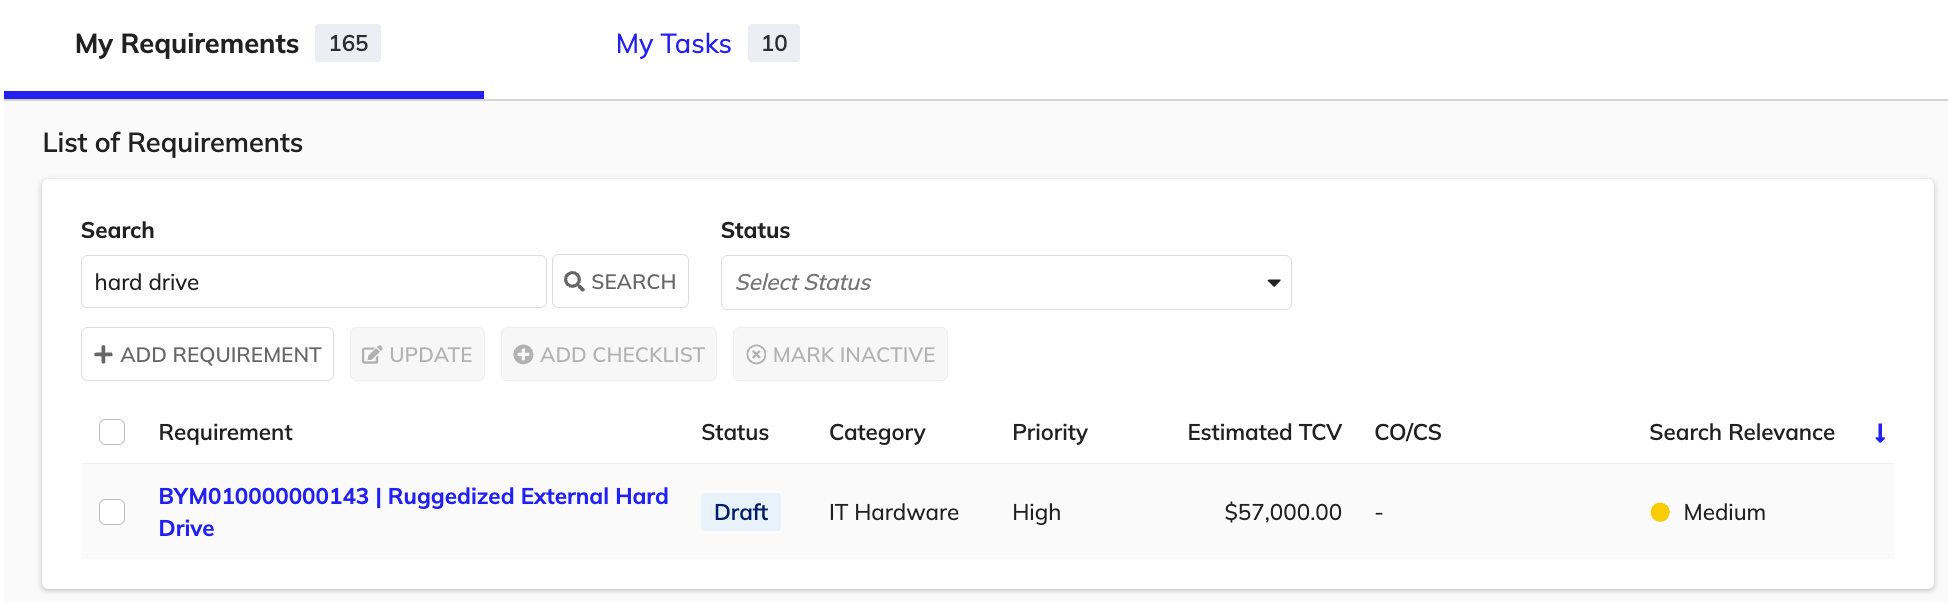Click the SEARCH button
Image resolution: width=1948 pixels, height=602 pixels.
point(620,282)
